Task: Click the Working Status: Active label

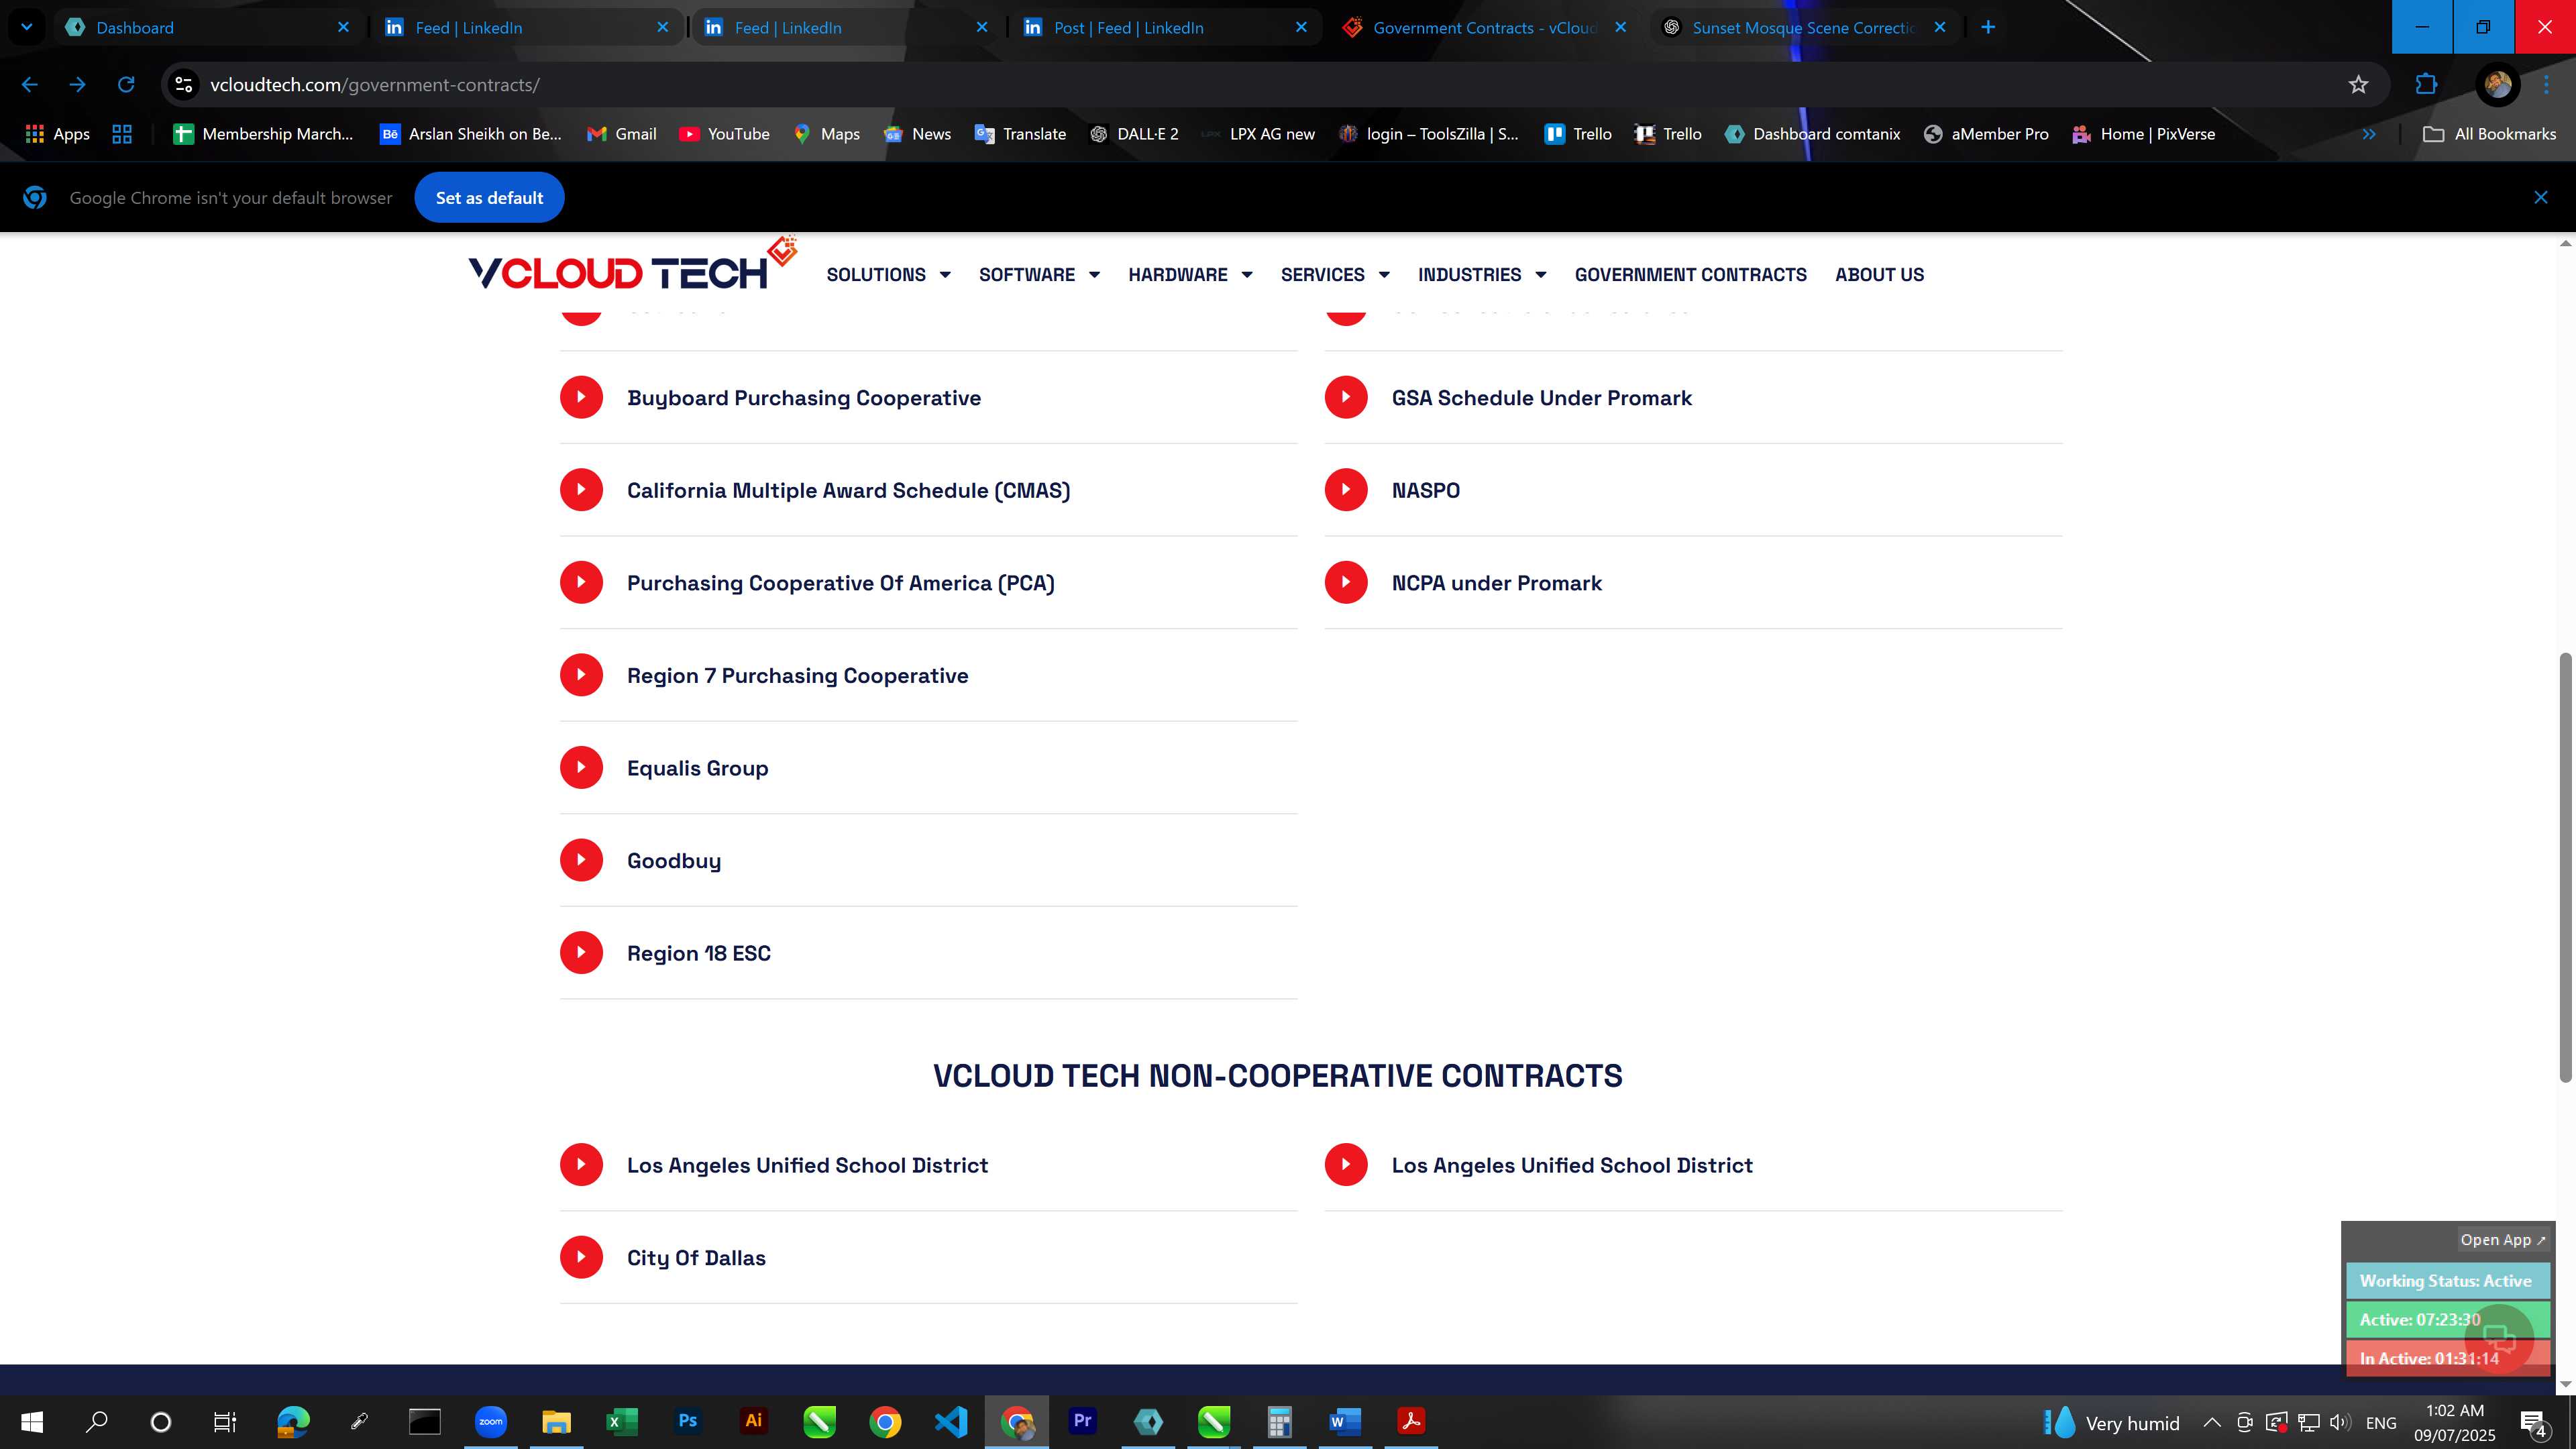Action: click(x=2446, y=1281)
